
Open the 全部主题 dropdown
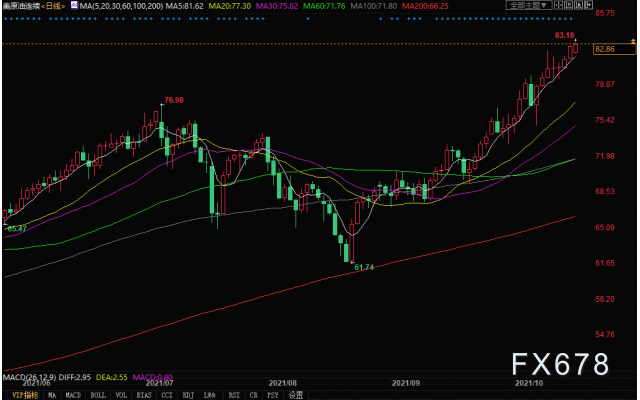(529, 5)
